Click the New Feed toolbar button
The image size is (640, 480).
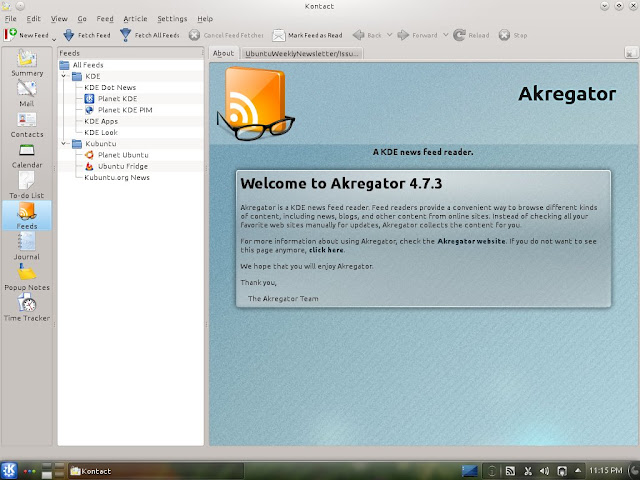[x=27, y=35]
